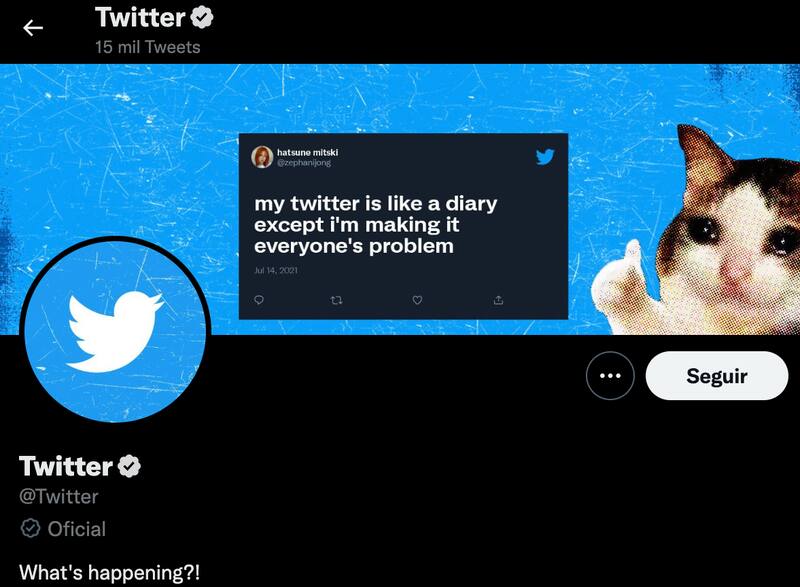Click the Oficial label text
Viewport: 800px width, 587px height.
(x=77, y=529)
